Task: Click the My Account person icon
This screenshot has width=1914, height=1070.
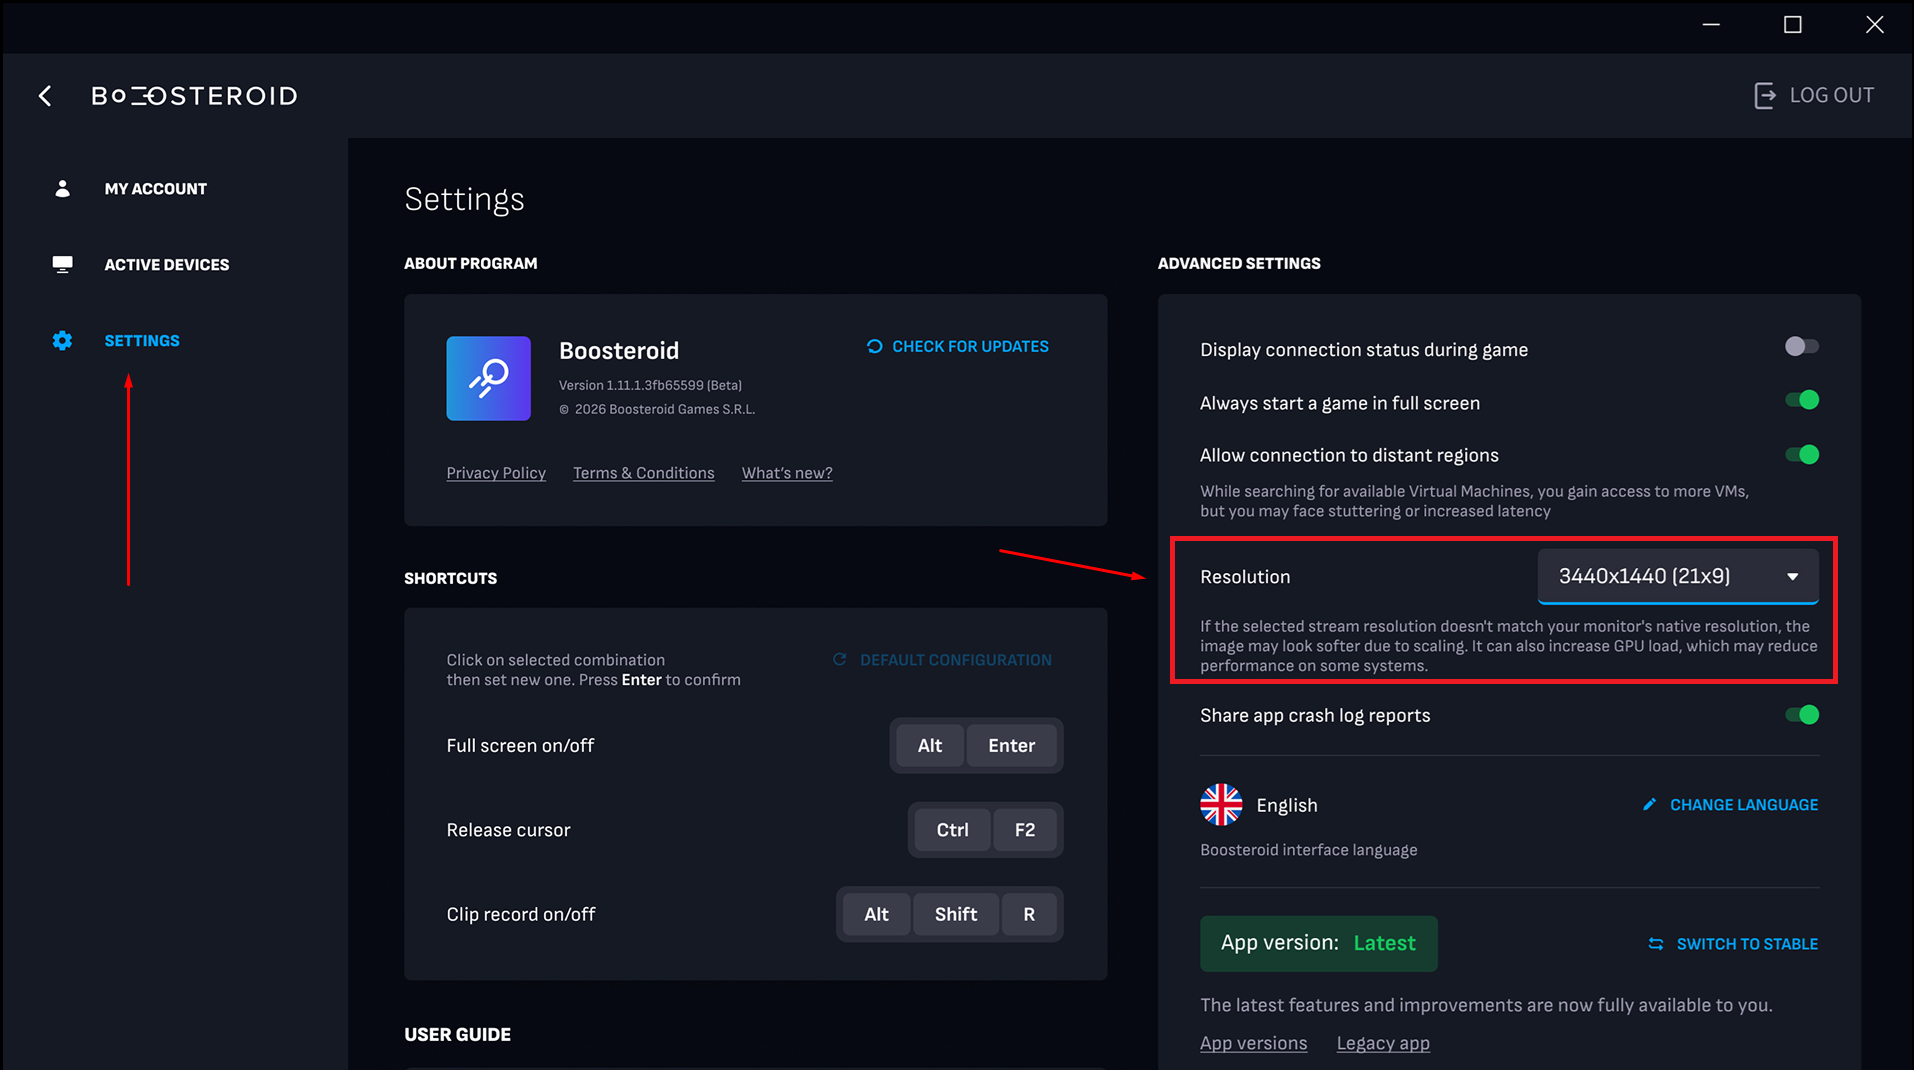Action: click(62, 188)
